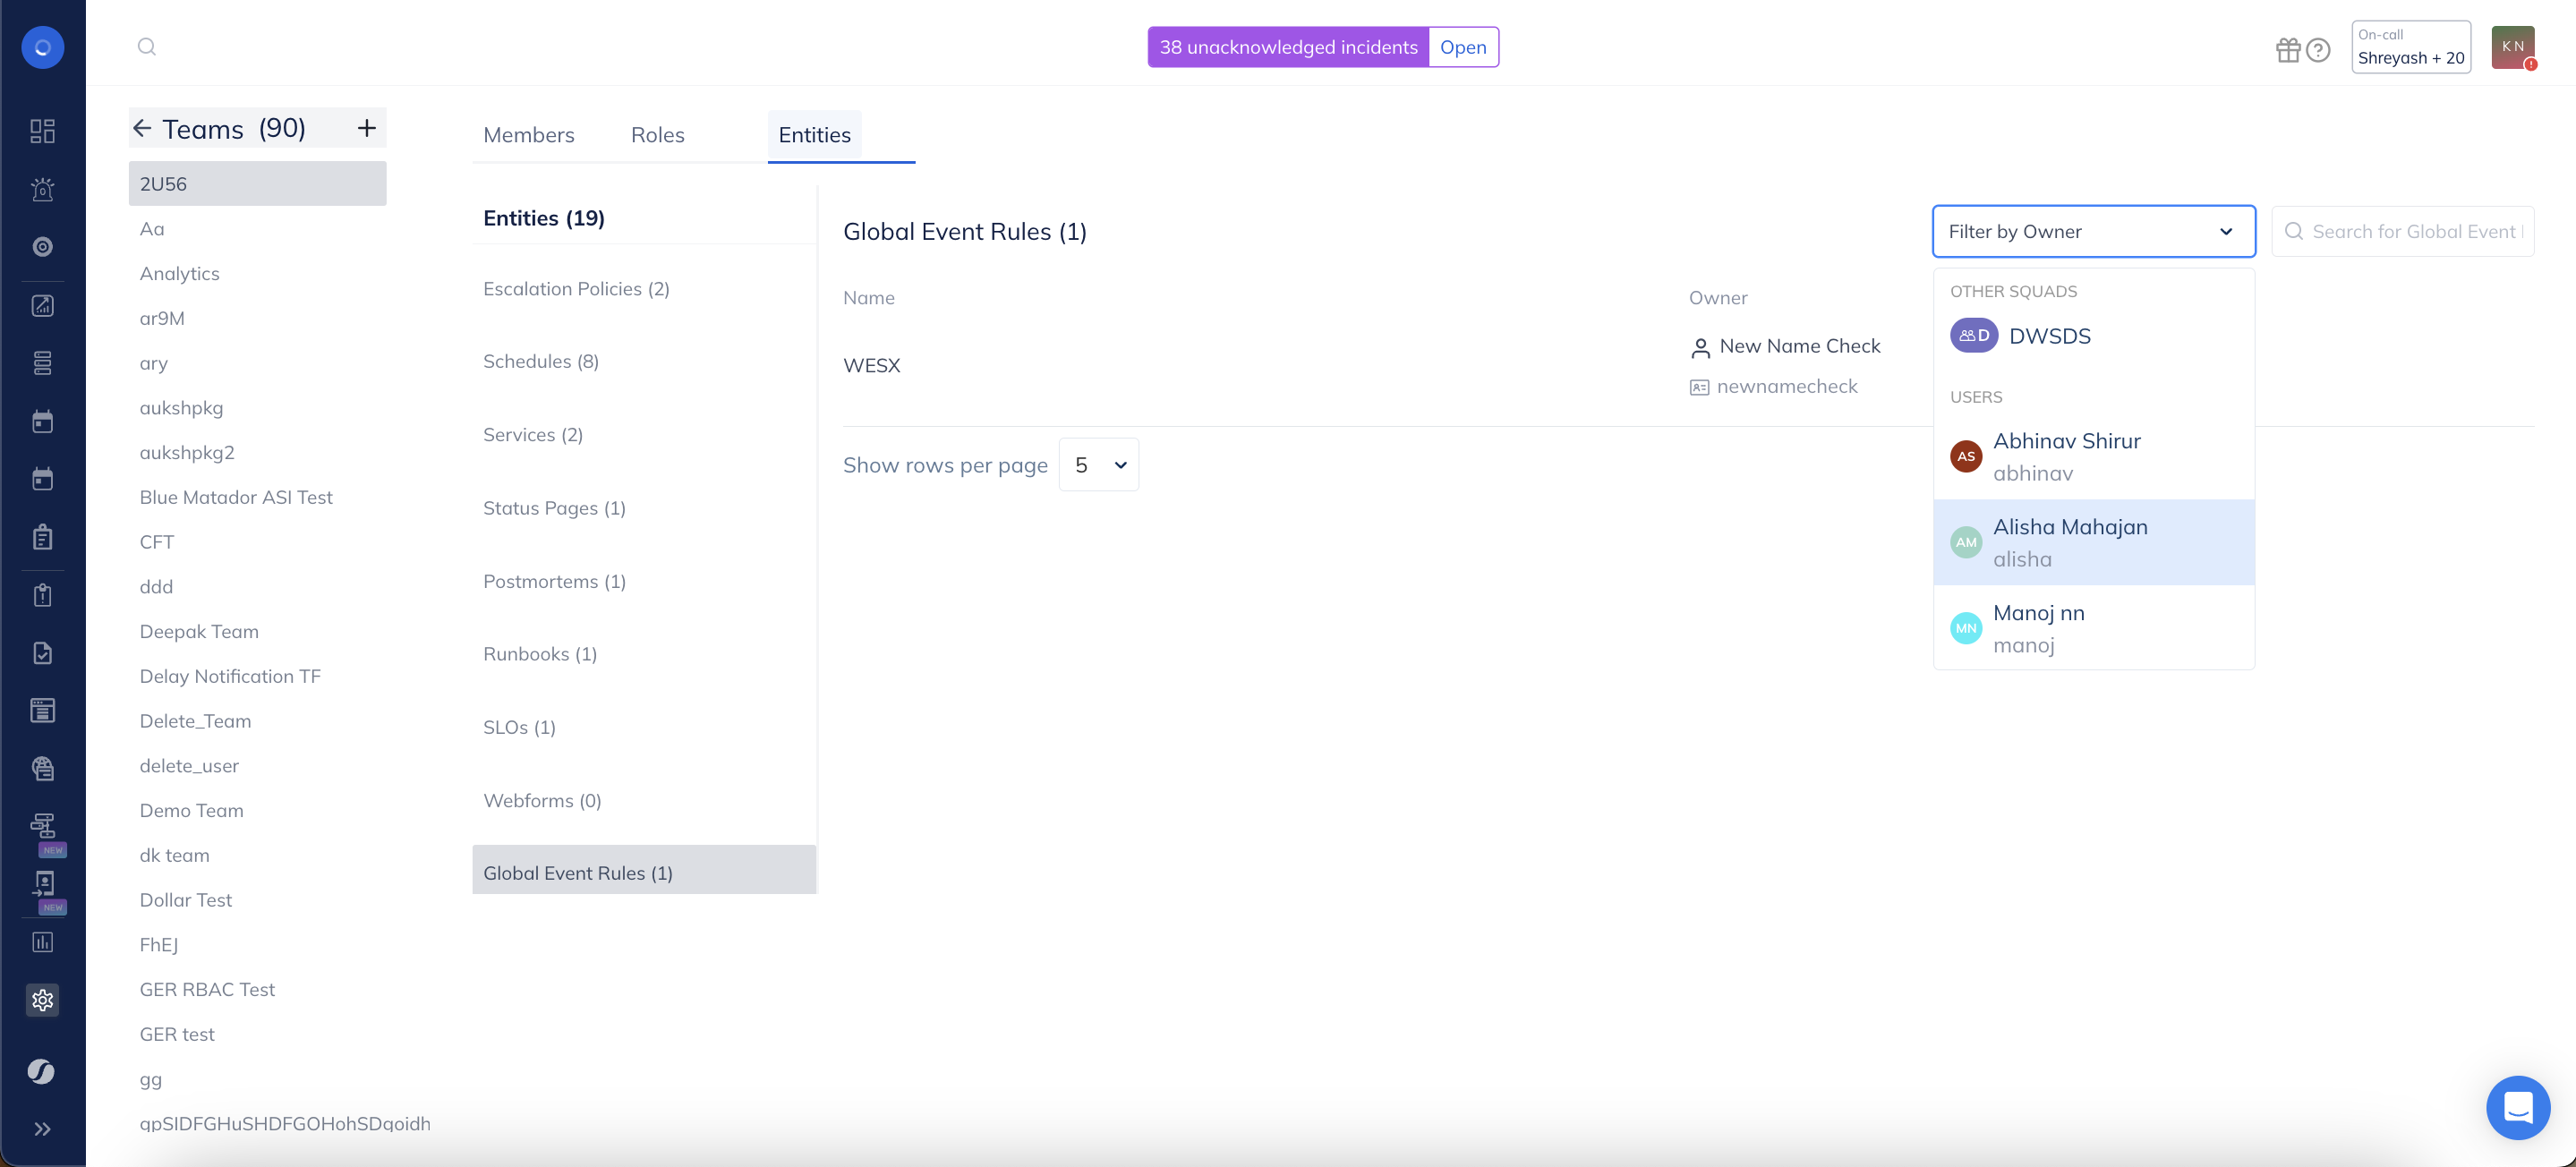
Task: Click the Search for Global Event field
Action: tap(2412, 231)
